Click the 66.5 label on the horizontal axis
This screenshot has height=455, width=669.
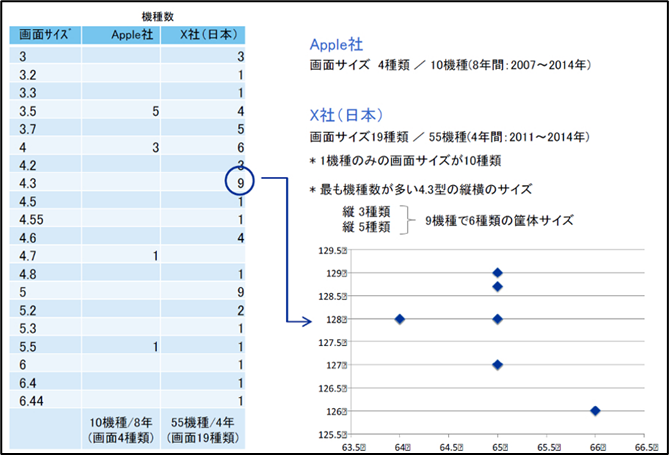click(x=647, y=447)
